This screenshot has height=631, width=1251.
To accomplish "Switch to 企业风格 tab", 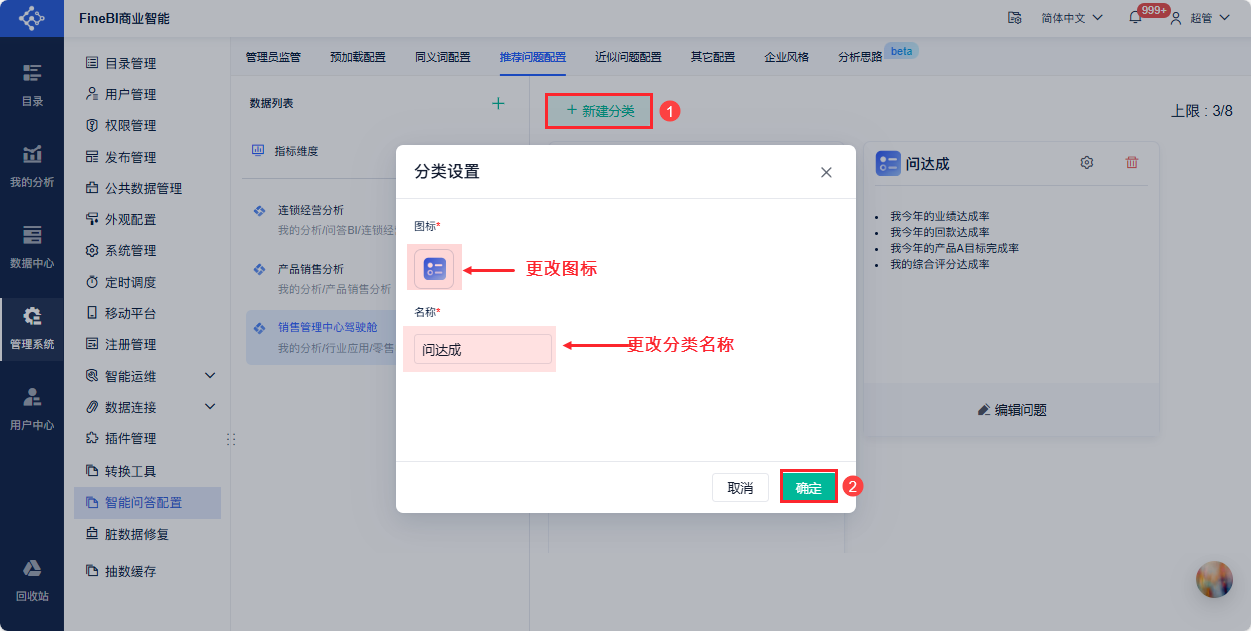I will (x=787, y=57).
